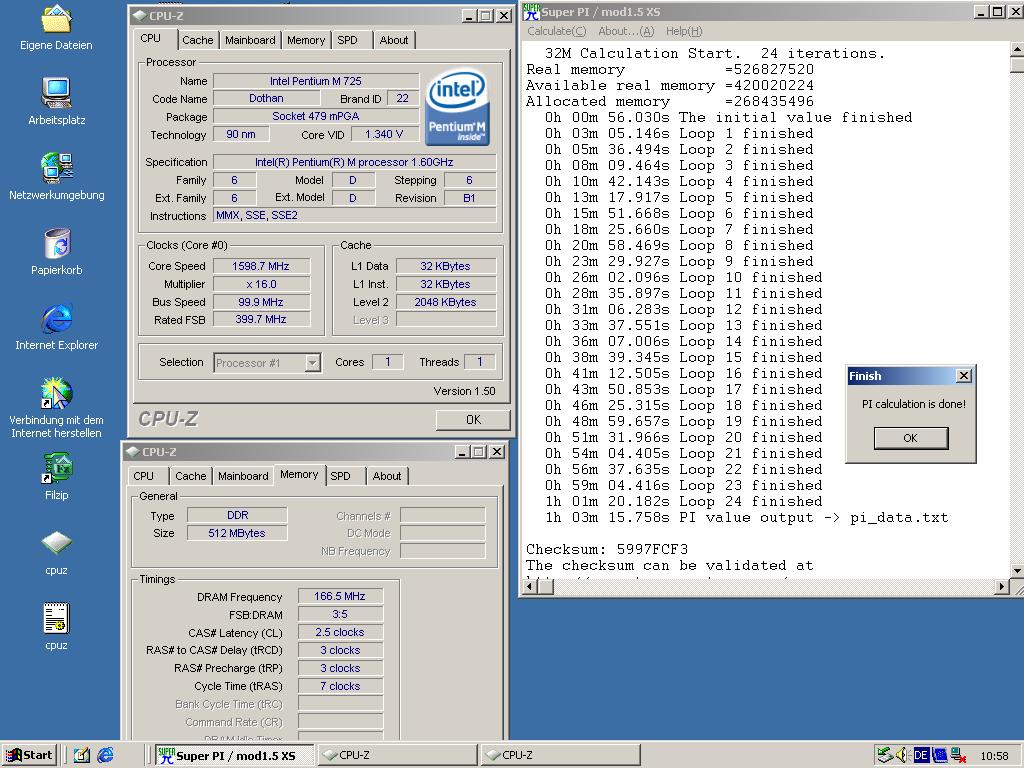Click the network connection tray icon with red X
1024x768 pixels.
pyautogui.click(x=958, y=756)
